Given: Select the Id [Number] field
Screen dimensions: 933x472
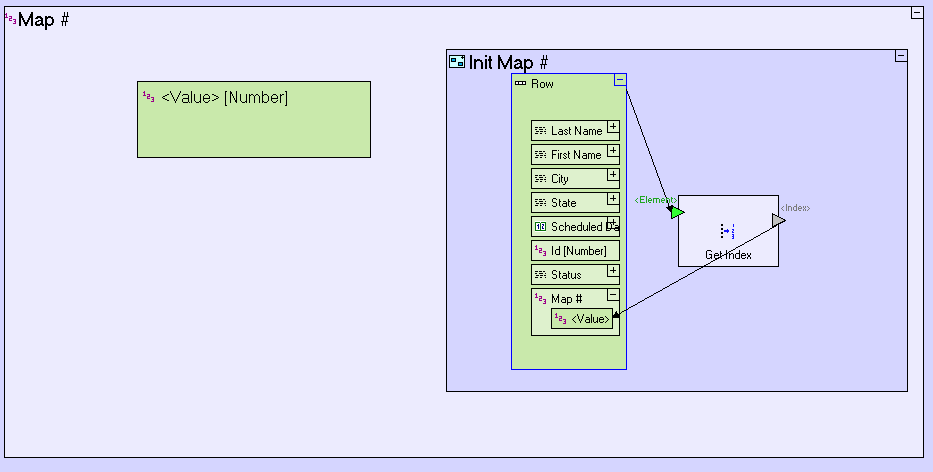Looking at the screenshot, I should click(x=583, y=251).
